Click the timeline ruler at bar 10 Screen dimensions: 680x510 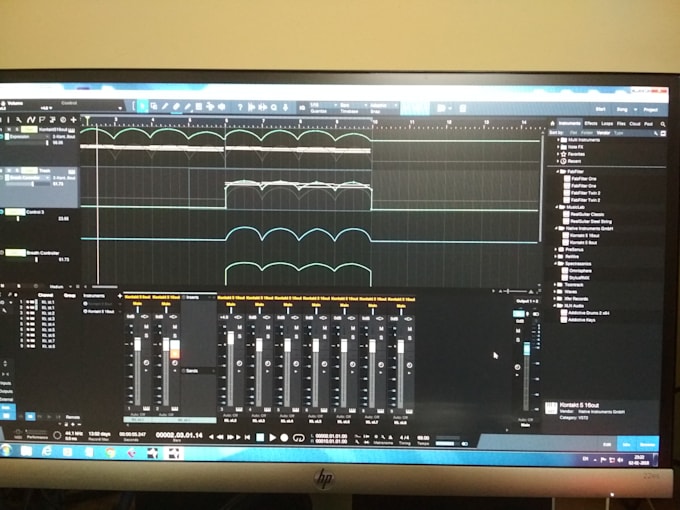(x=374, y=123)
